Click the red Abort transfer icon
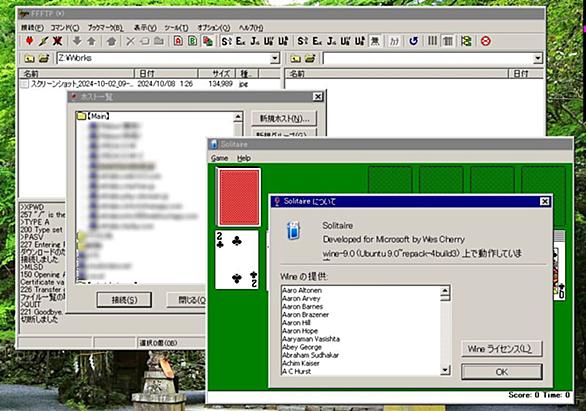Image resolution: width=586 pixels, height=411 pixels. coord(485,41)
